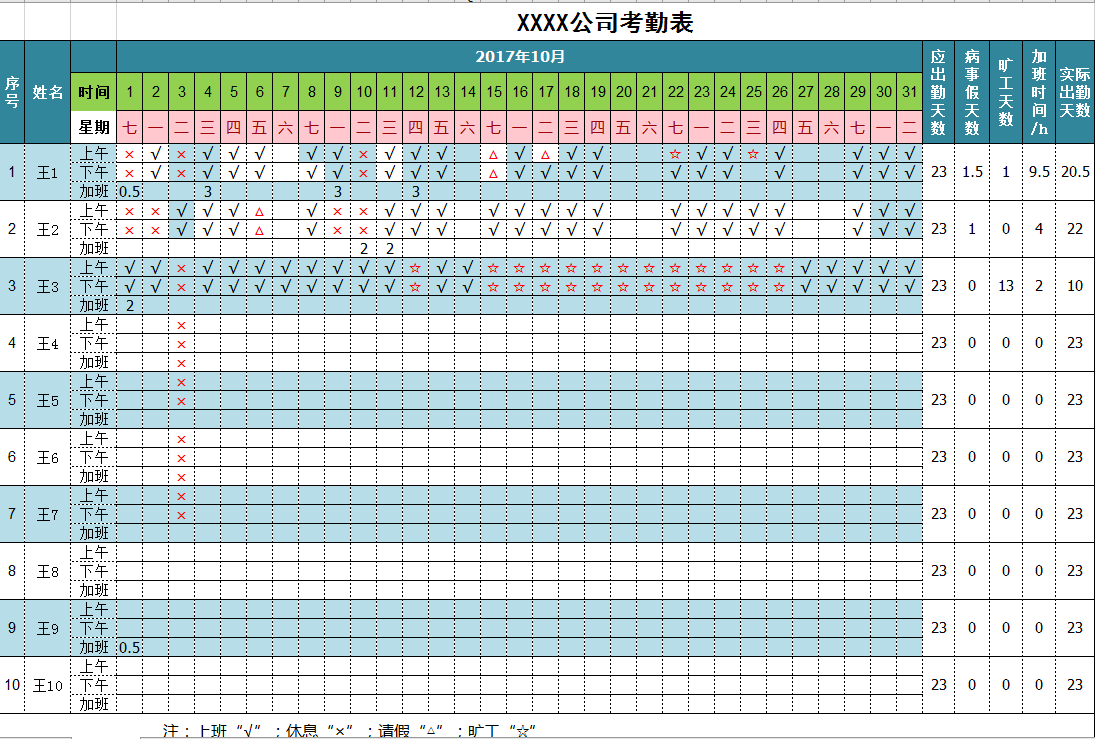This screenshot has height=739, width=1095.
Task: Click 王1's overtime total 9.5
Action: pos(1039,172)
